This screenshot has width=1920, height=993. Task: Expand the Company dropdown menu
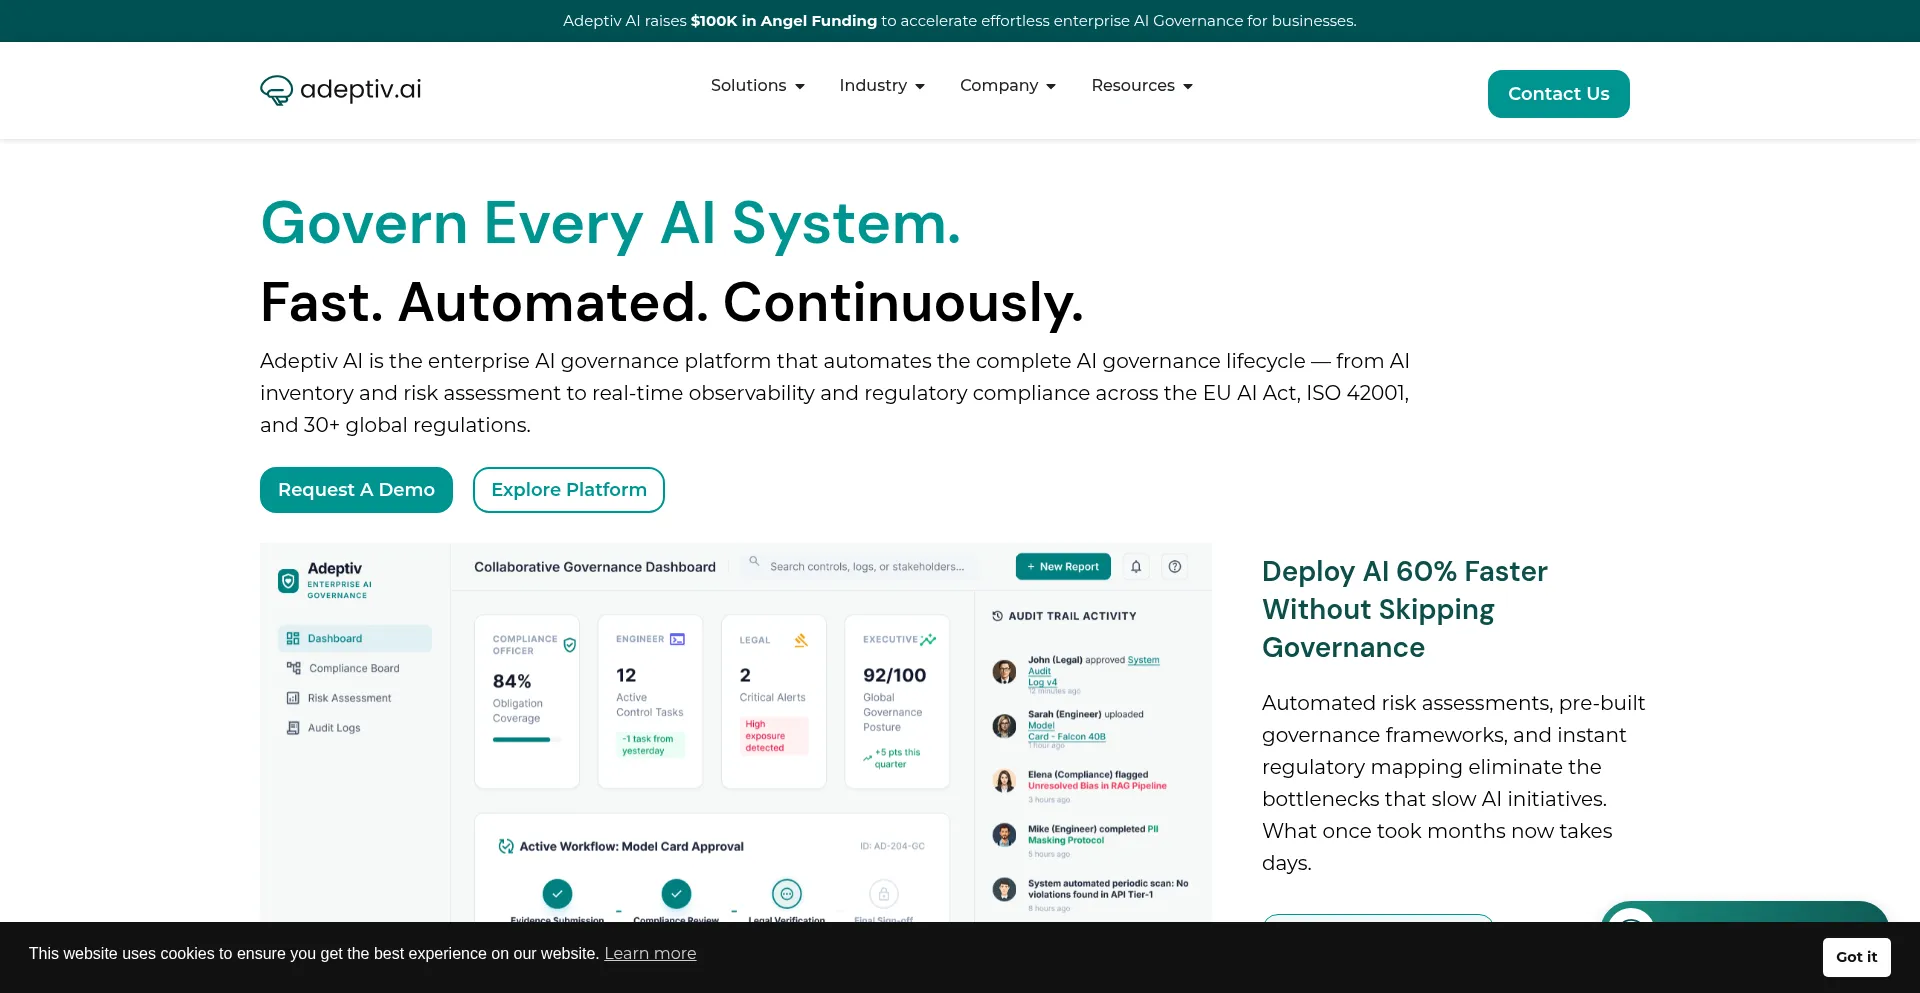[x=1008, y=86]
